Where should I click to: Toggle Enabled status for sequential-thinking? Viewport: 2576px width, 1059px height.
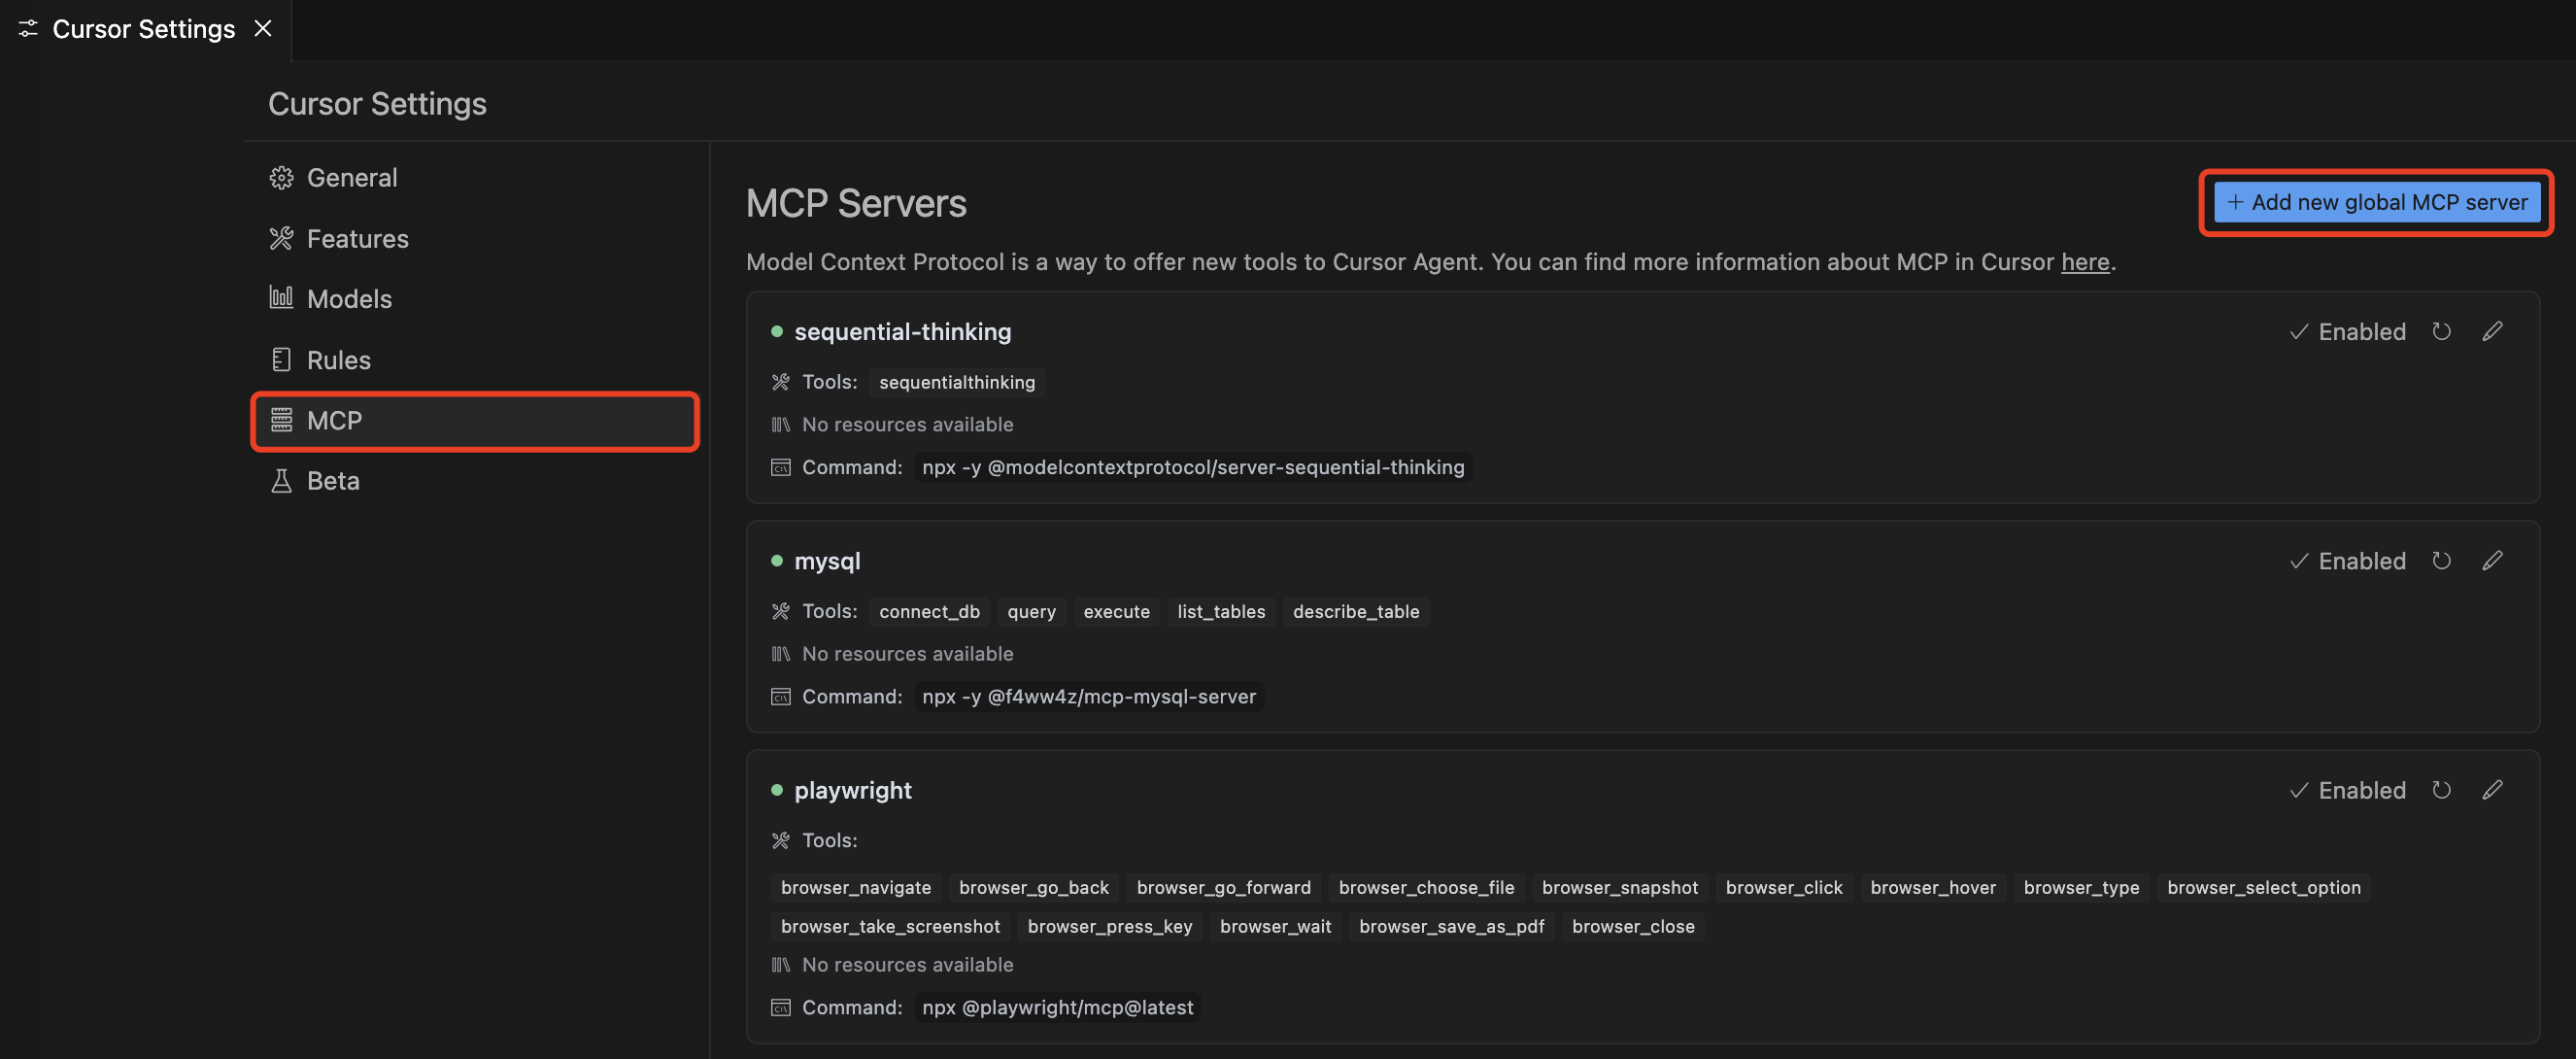pyautogui.click(x=2347, y=332)
